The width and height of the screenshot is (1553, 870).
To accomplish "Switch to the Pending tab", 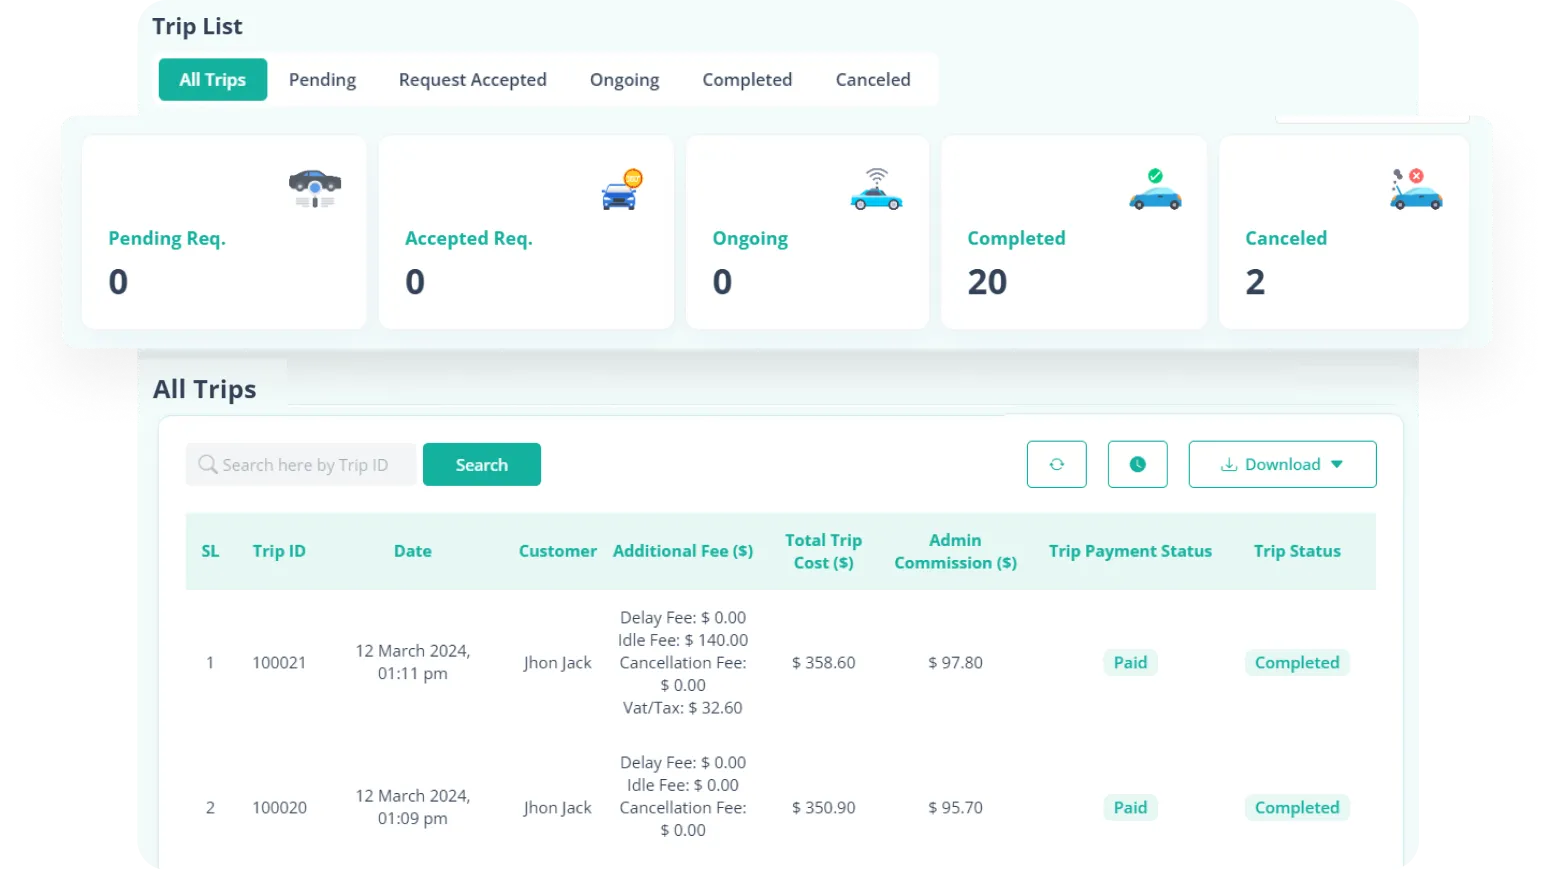I will coord(322,80).
